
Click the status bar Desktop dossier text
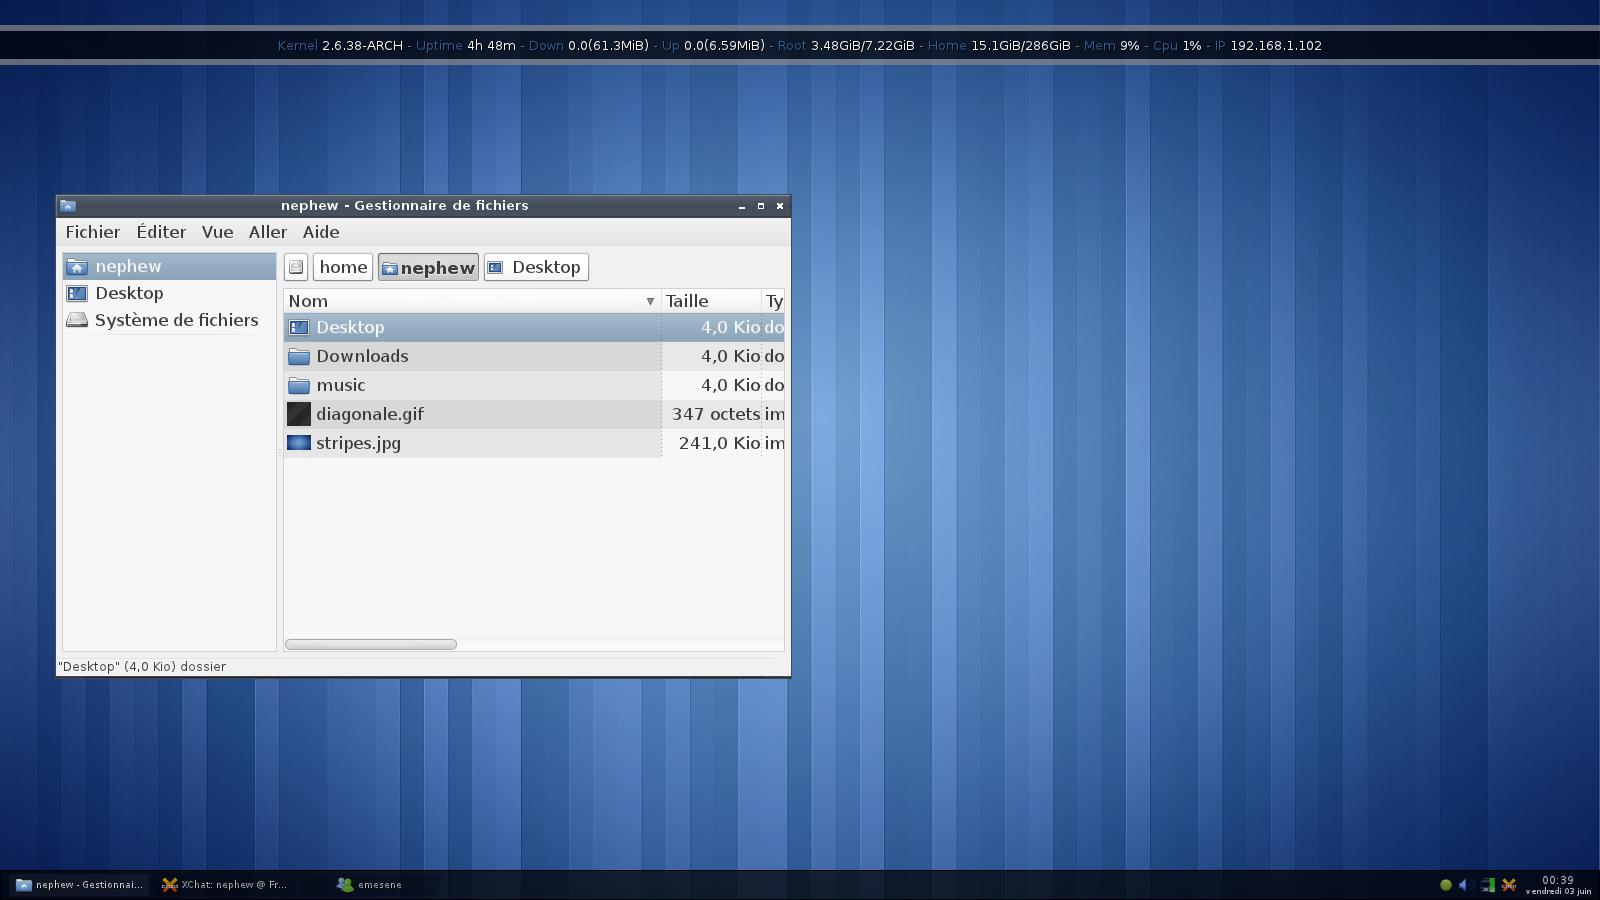coord(142,667)
